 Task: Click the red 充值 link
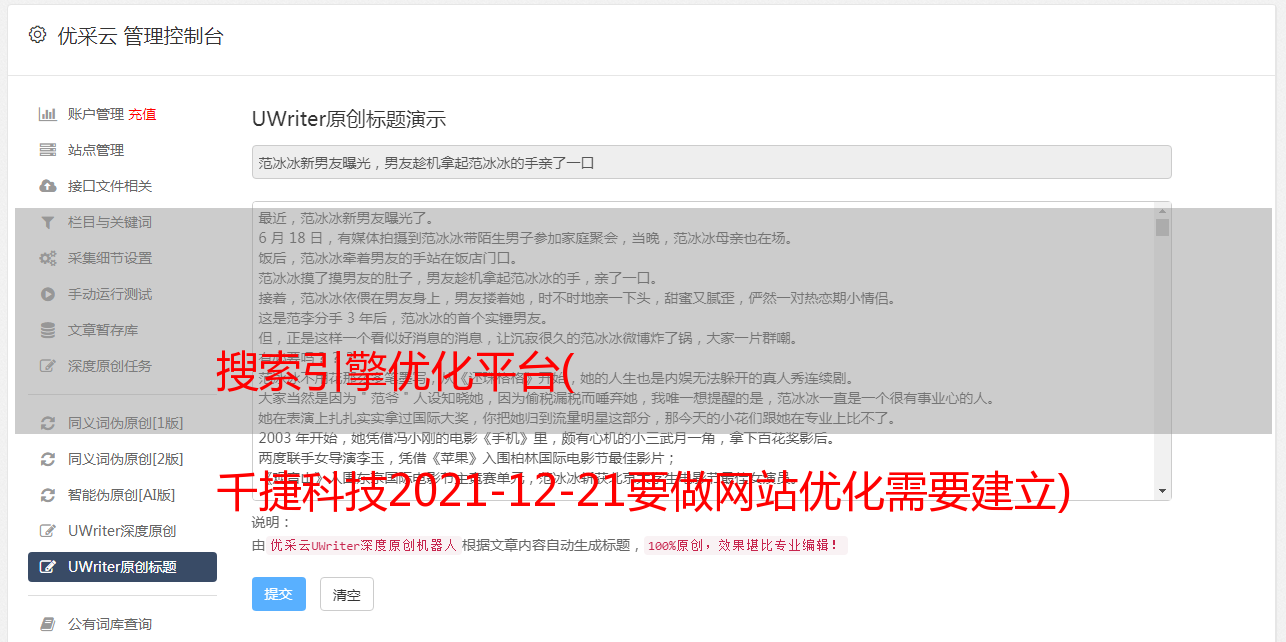142,114
